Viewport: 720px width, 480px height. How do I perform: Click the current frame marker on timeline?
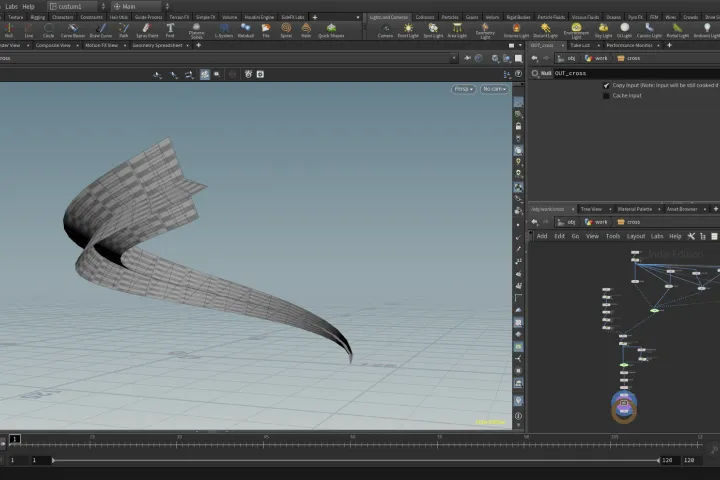click(15, 440)
